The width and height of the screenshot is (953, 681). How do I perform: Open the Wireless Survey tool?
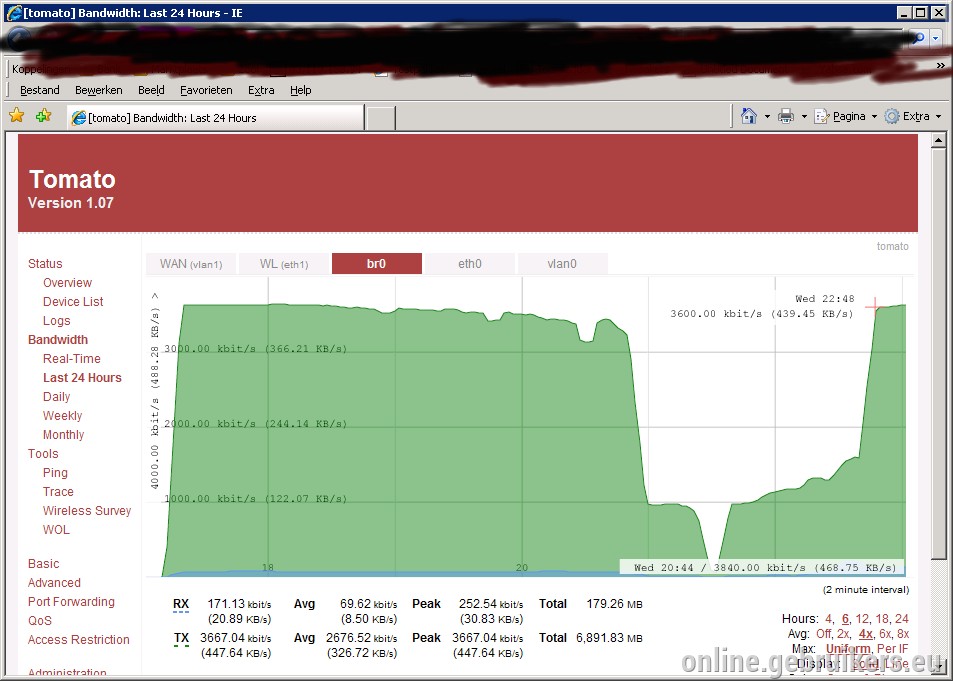coord(87,511)
